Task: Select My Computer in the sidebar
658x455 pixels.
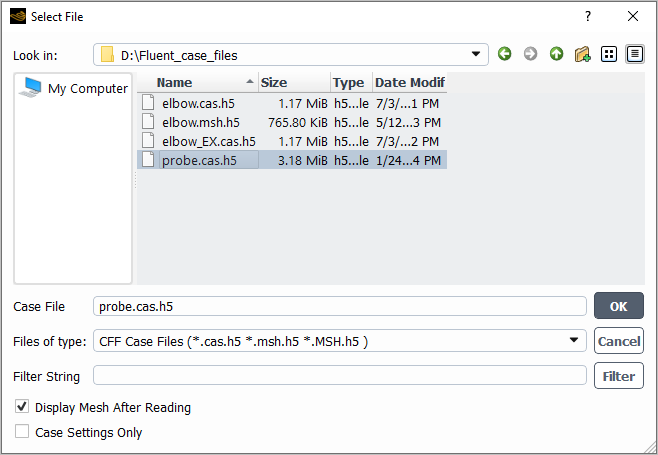Action: coord(88,89)
